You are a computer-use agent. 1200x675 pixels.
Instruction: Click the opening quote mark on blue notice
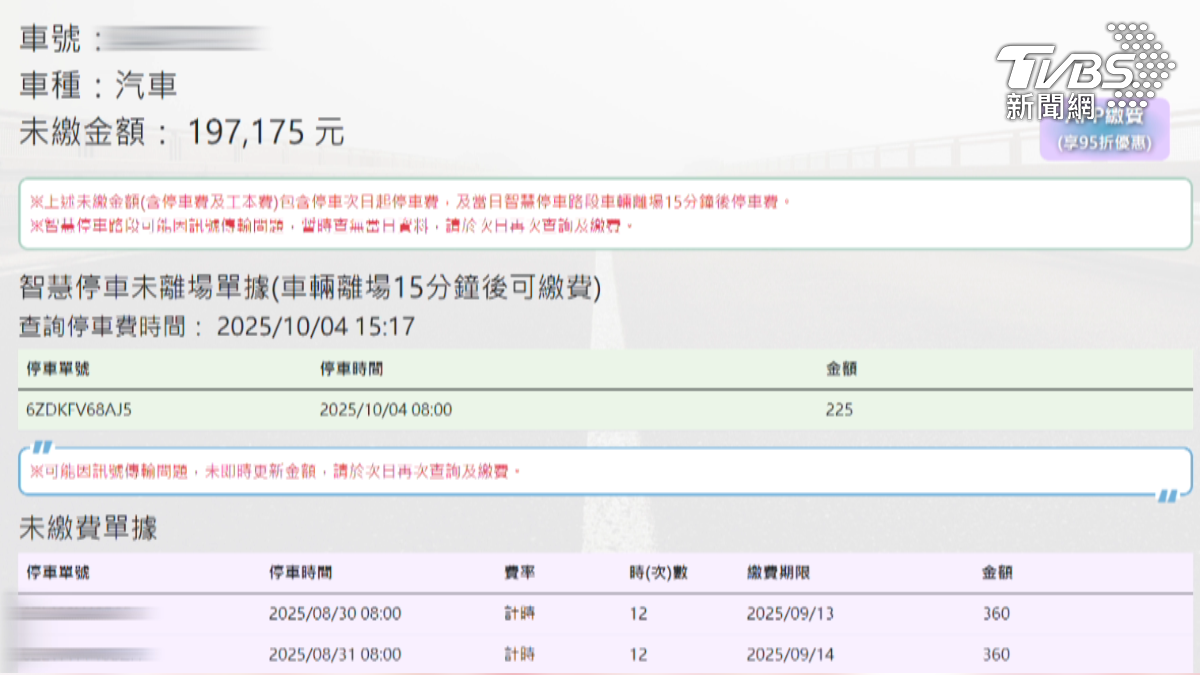tap(40, 447)
